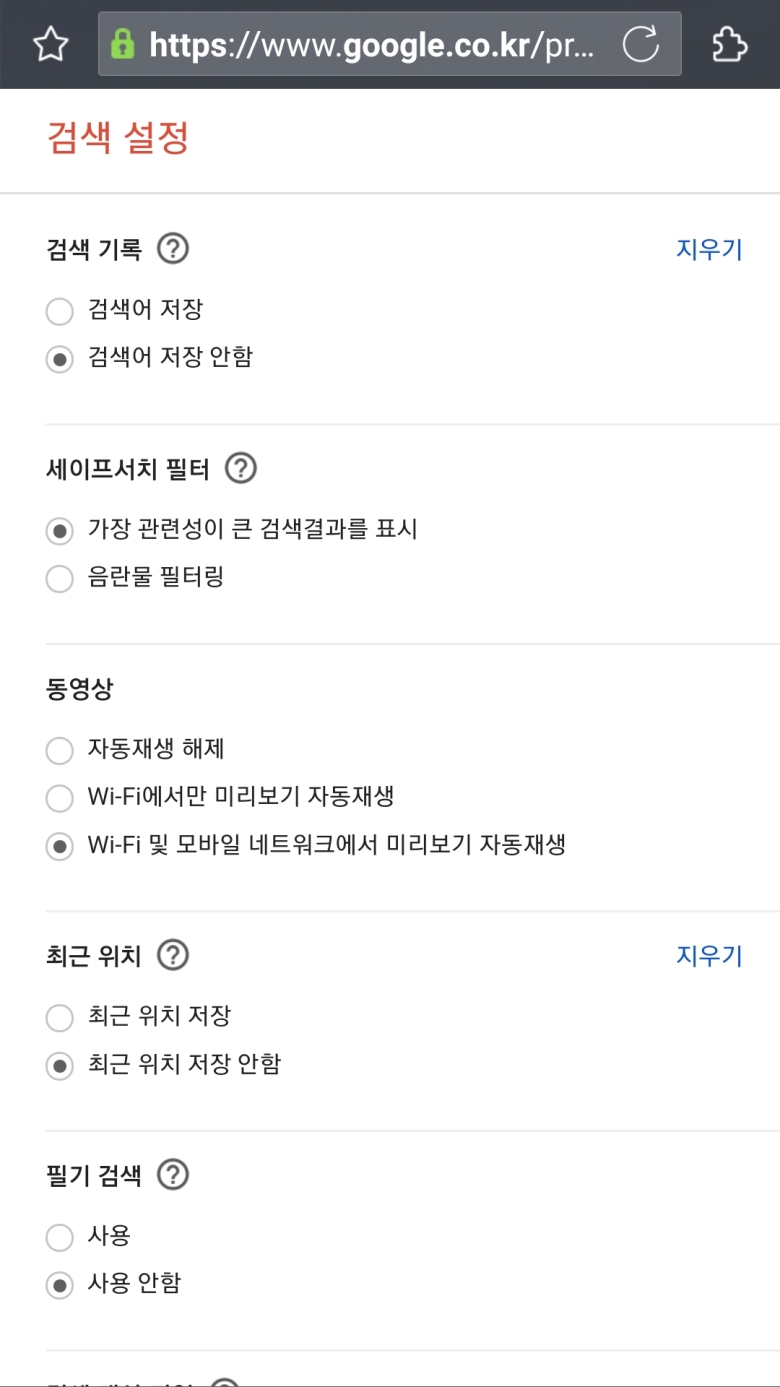Click 지우기 link for 검색 기록
Screen dimensions: 780x1387
click(709, 249)
